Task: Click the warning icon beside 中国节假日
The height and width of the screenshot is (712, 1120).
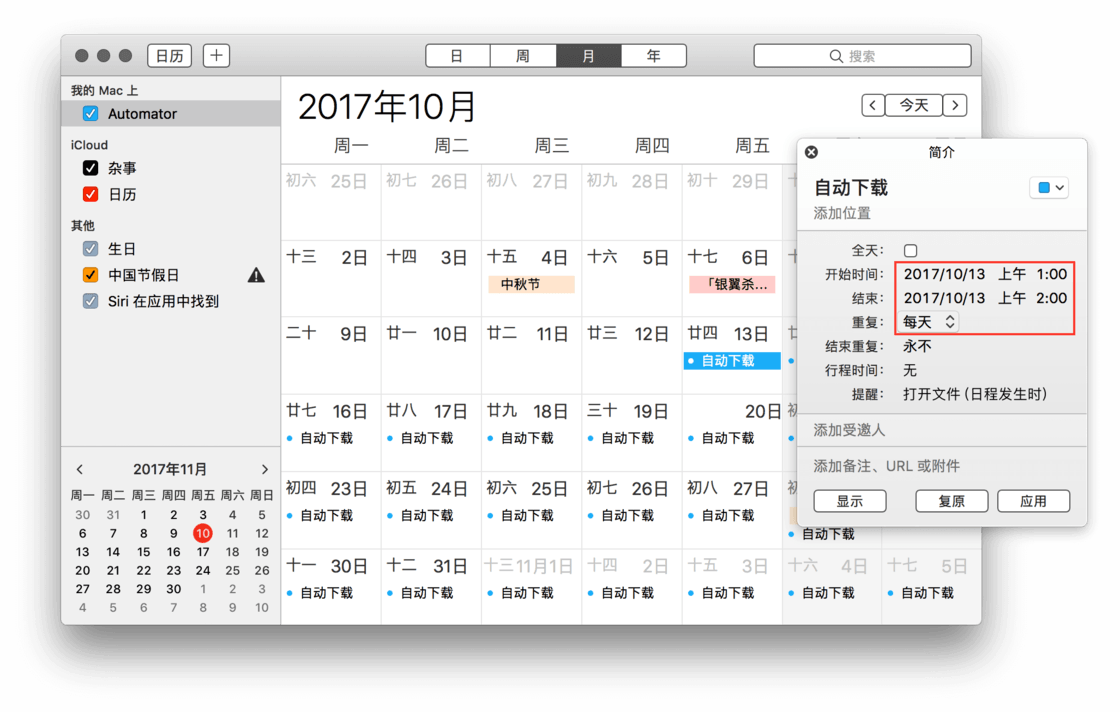Action: [256, 275]
